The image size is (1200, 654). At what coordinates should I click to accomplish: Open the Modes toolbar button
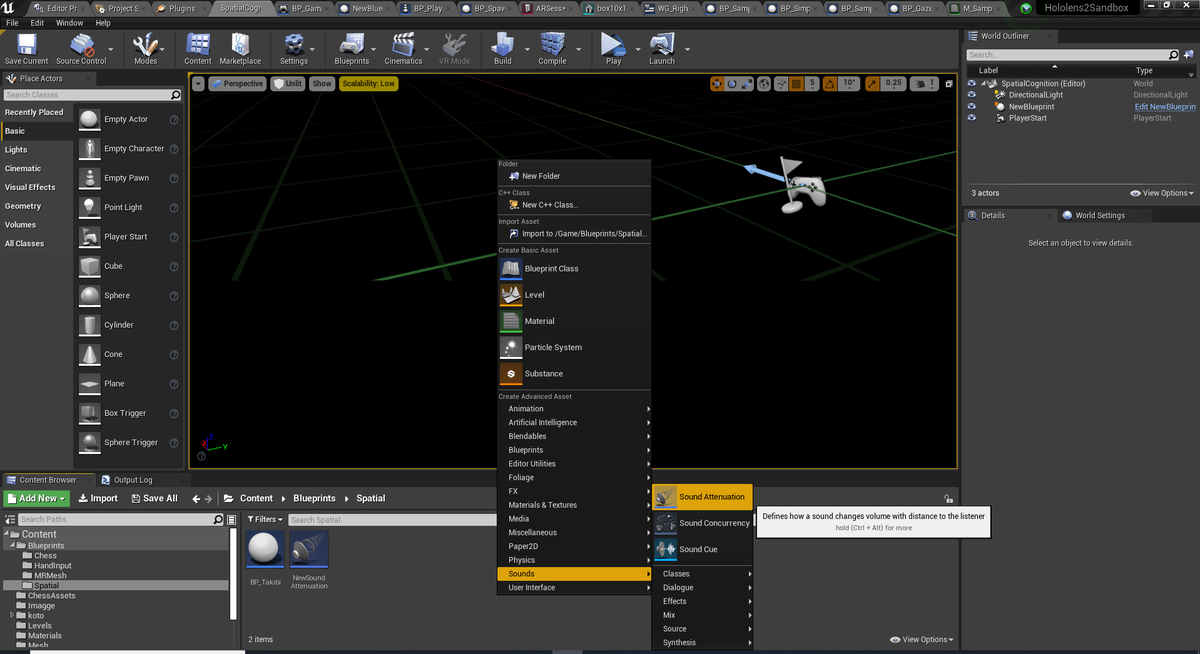click(x=145, y=48)
